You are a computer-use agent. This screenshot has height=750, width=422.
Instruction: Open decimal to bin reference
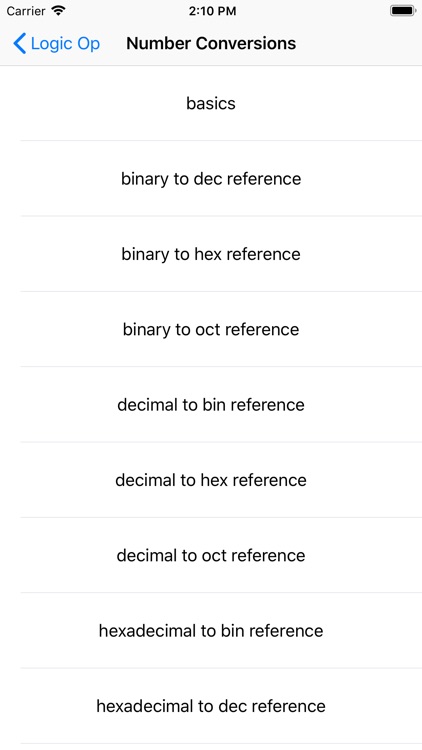(211, 405)
